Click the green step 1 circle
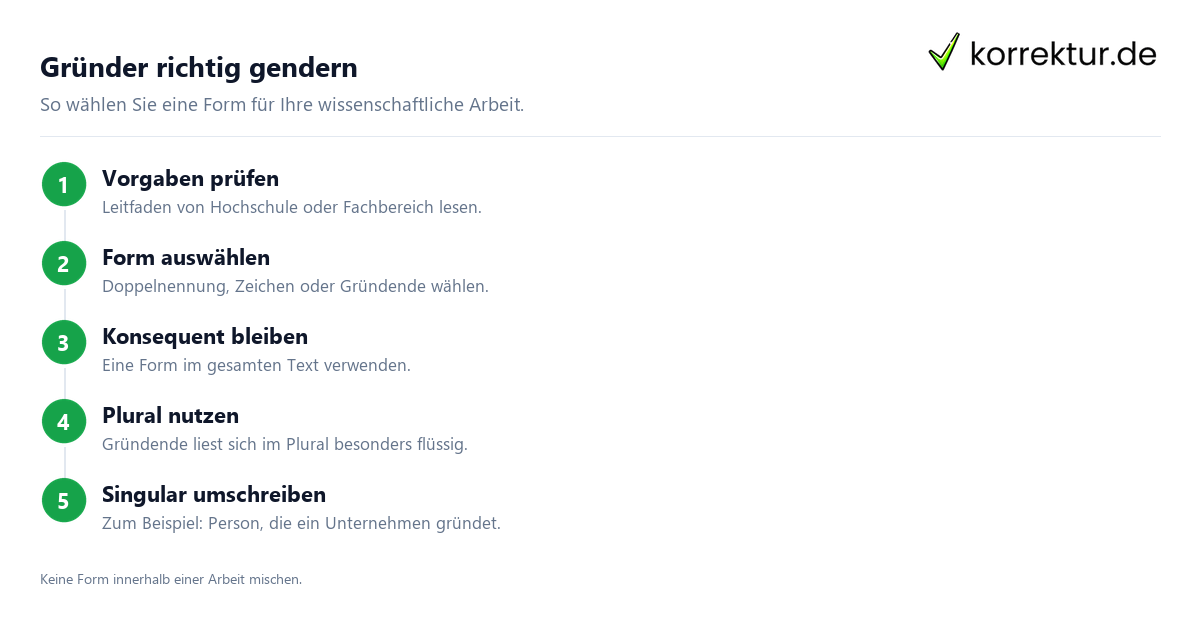Screen dimensions: 1200x630 tap(64, 184)
